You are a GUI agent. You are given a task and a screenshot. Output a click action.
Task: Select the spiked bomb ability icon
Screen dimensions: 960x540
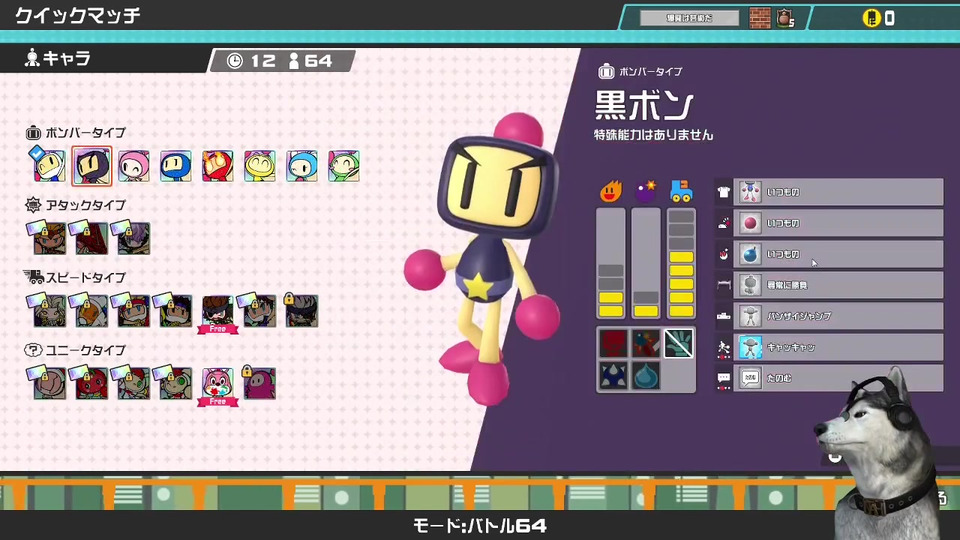coord(613,375)
